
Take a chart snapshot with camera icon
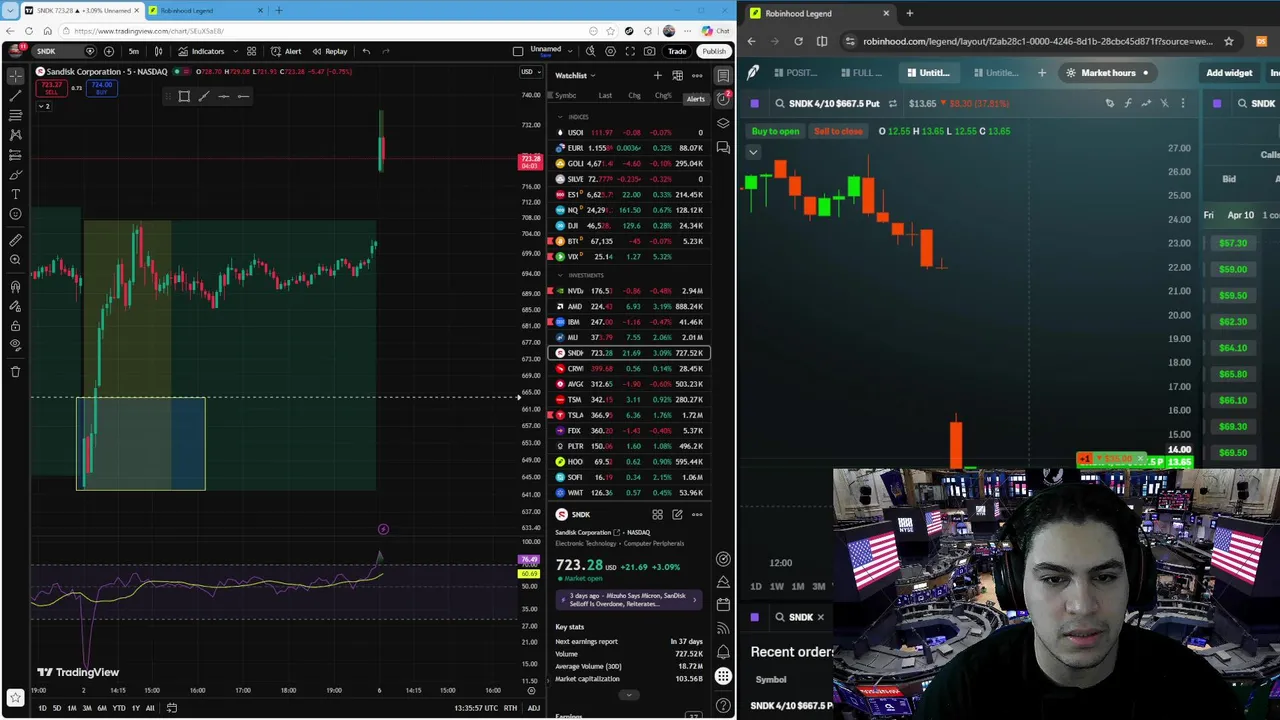(650, 51)
